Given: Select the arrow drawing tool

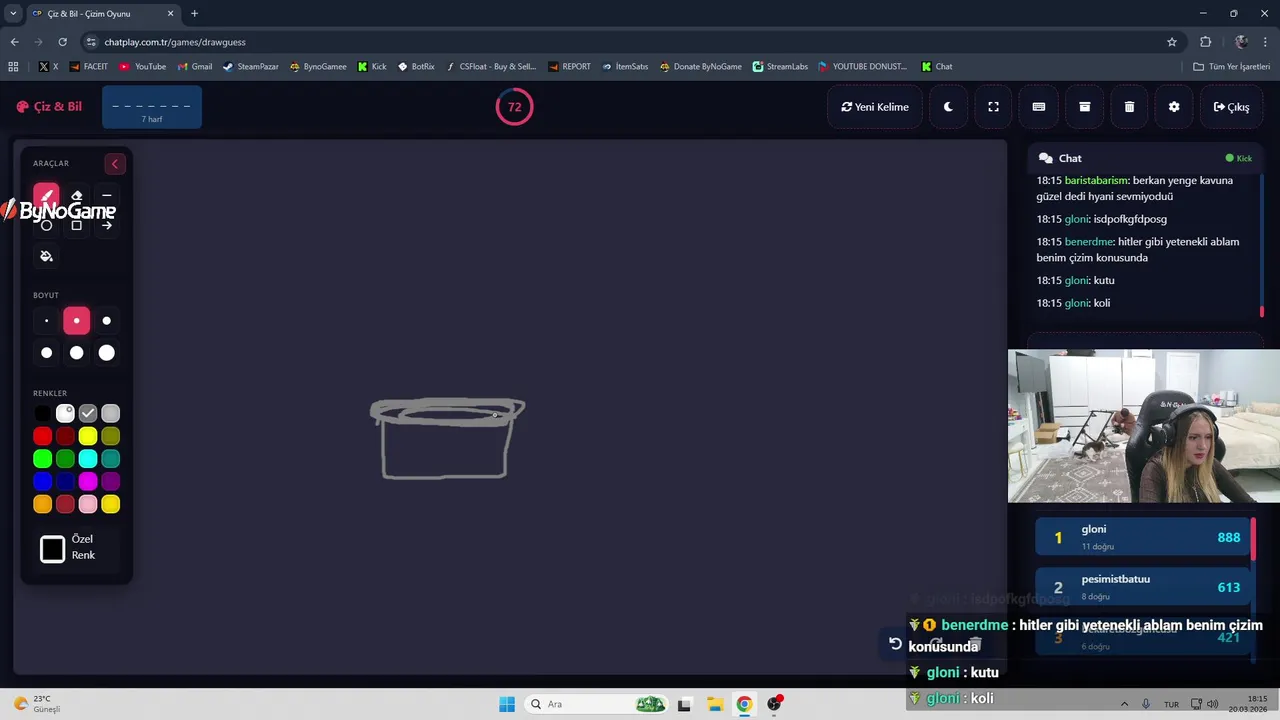Looking at the screenshot, I should 107,226.
